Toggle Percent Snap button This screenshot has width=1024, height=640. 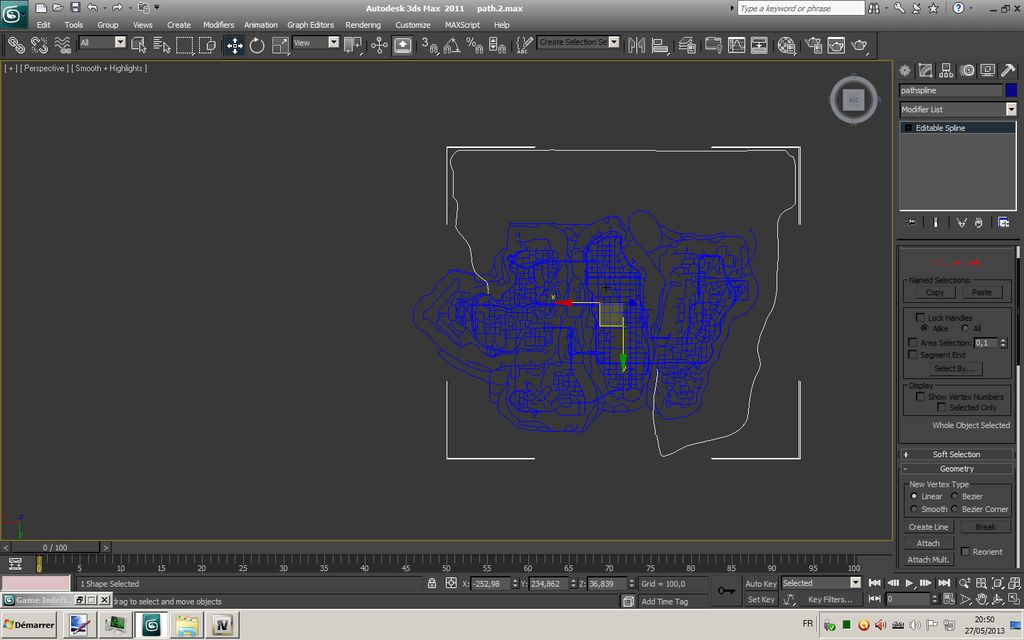(x=474, y=45)
